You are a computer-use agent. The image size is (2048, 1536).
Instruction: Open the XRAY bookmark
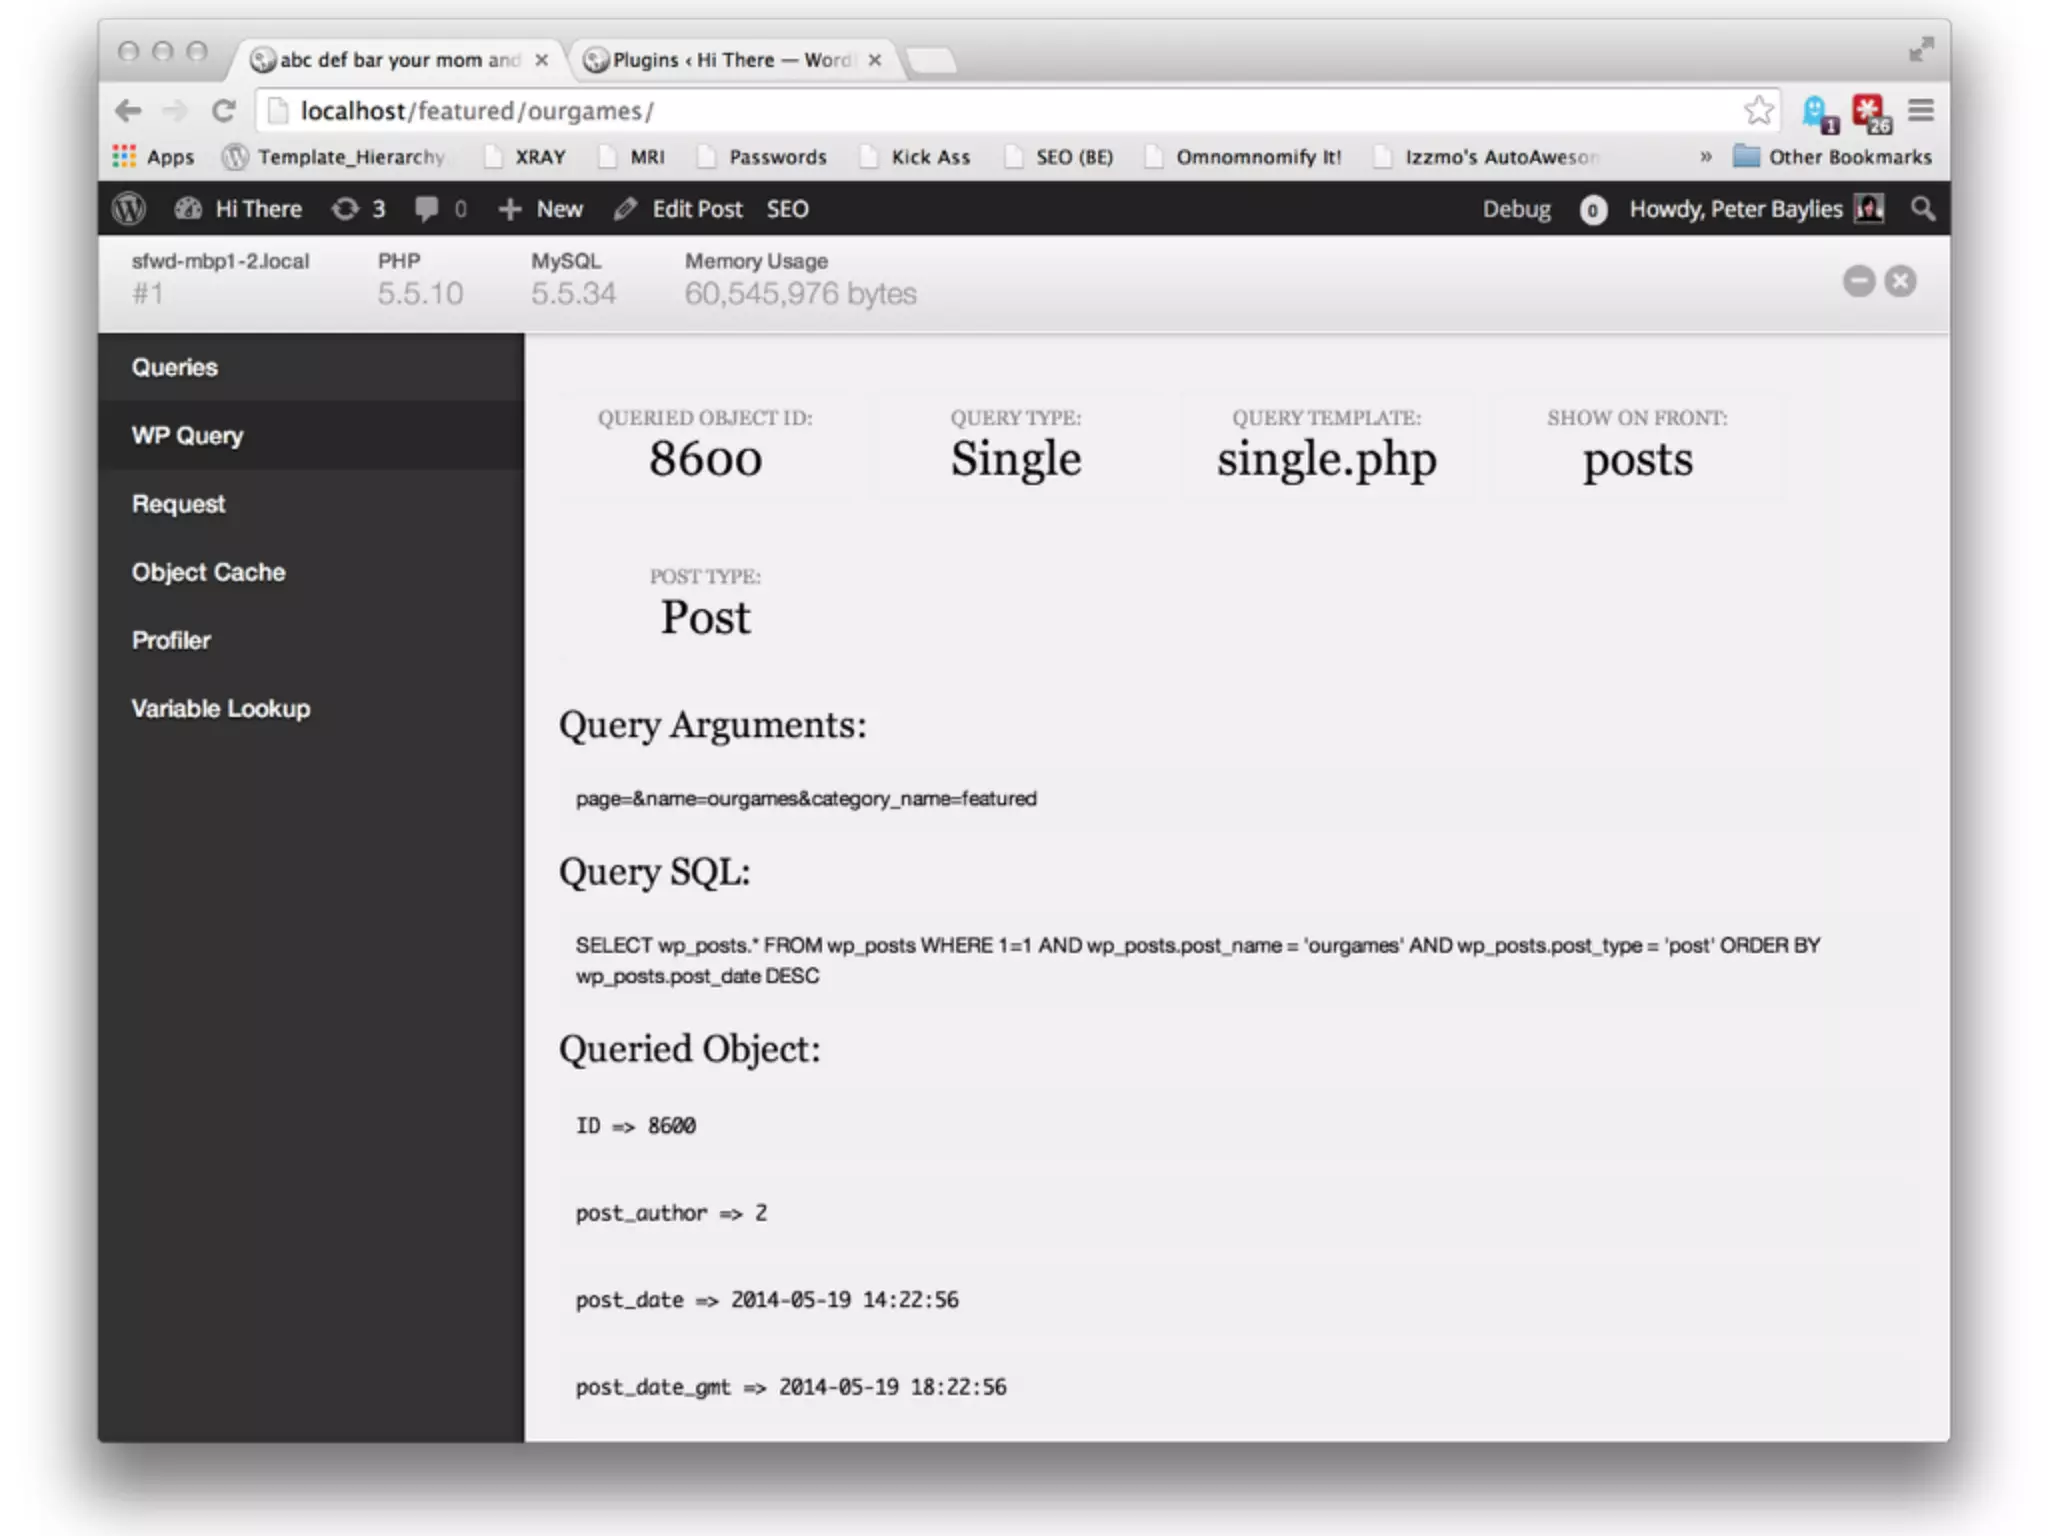pos(525,157)
